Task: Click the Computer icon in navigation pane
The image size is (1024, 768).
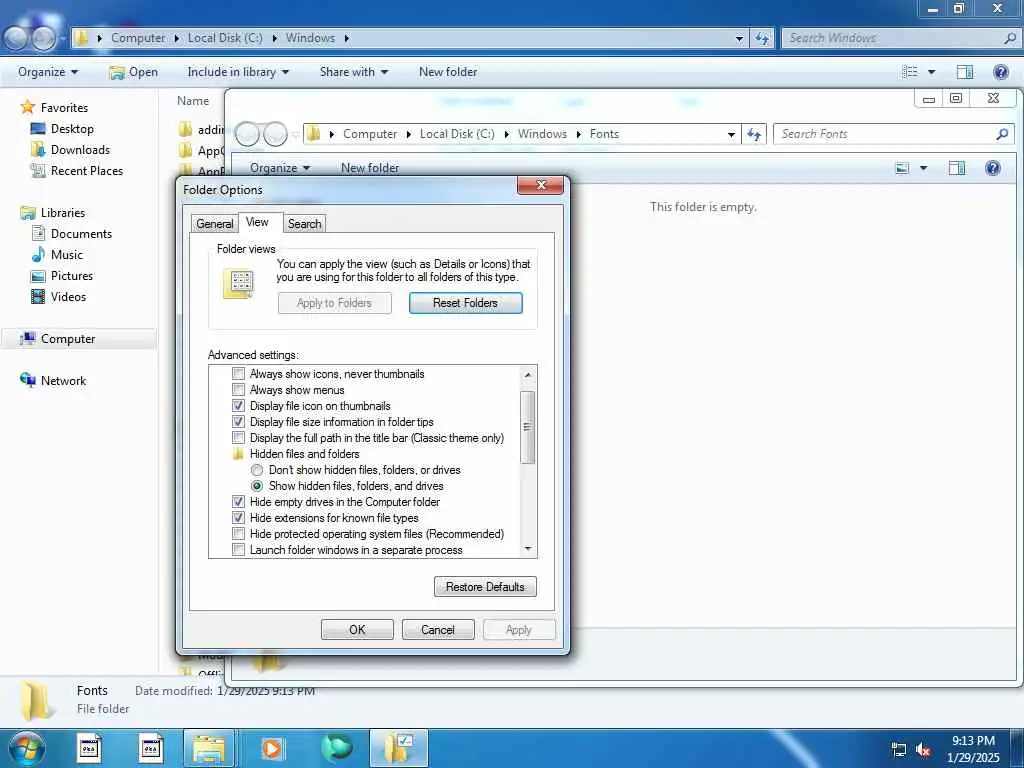Action: pos(27,338)
